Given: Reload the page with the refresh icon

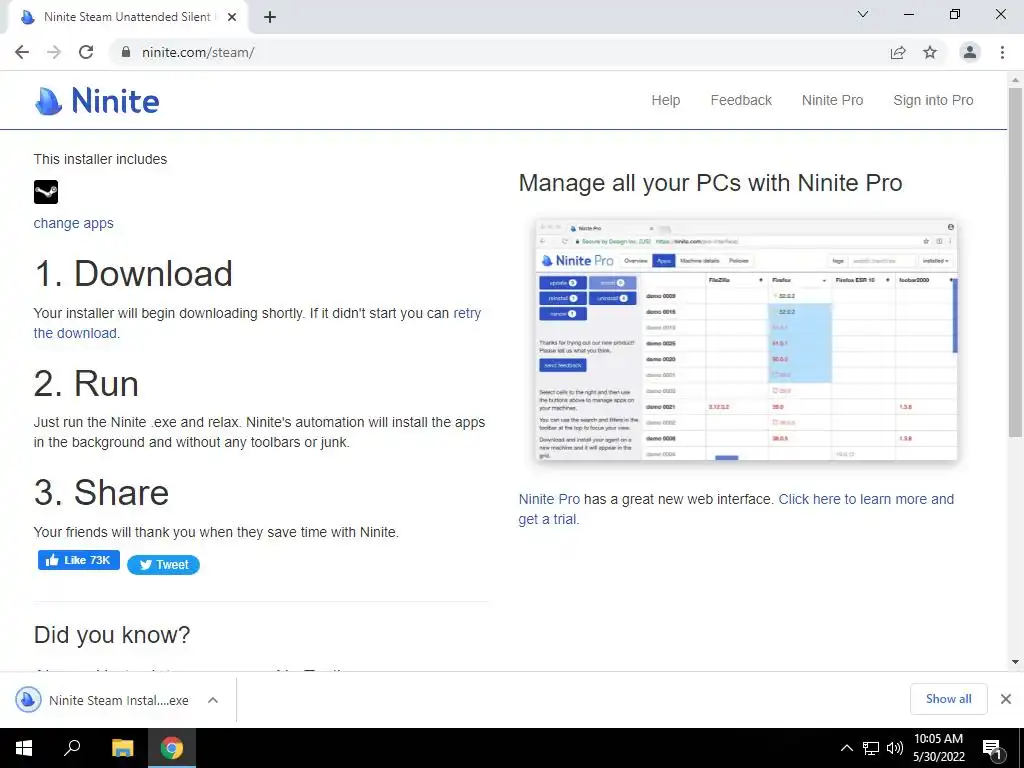Looking at the screenshot, I should 86,52.
